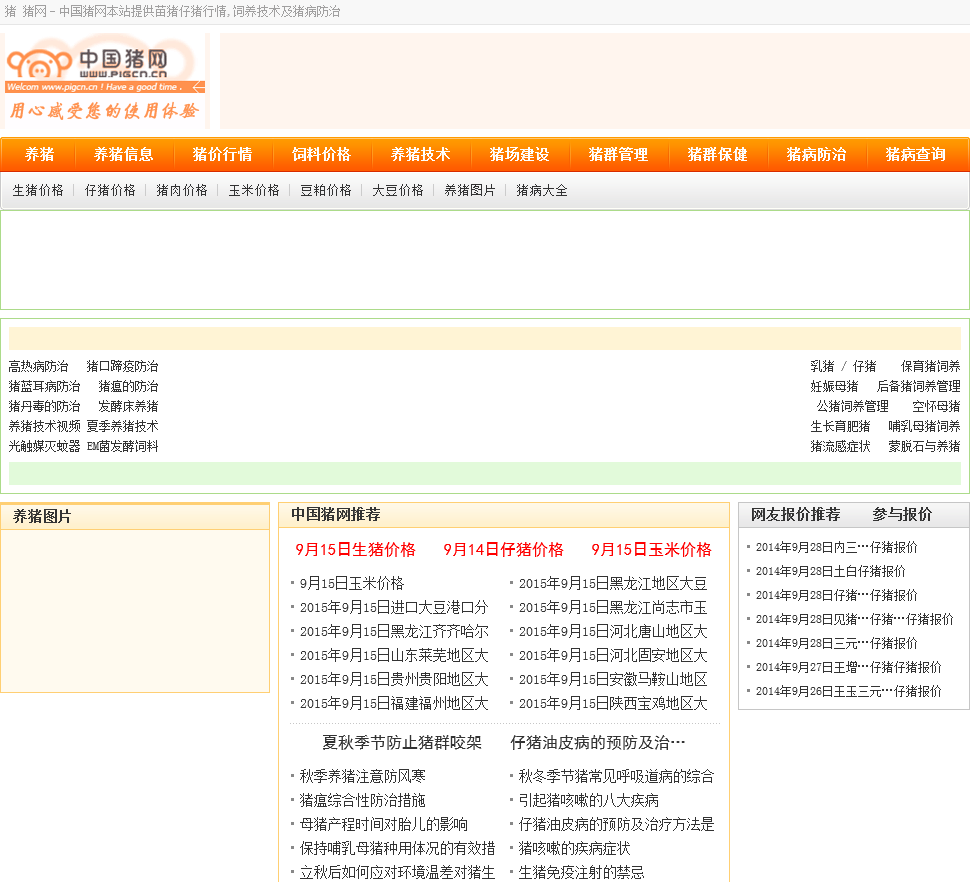Open the 光触媒灭蚊器 link
Image resolution: width=970 pixels, height=882 pixels.
[x=44, y=446]
